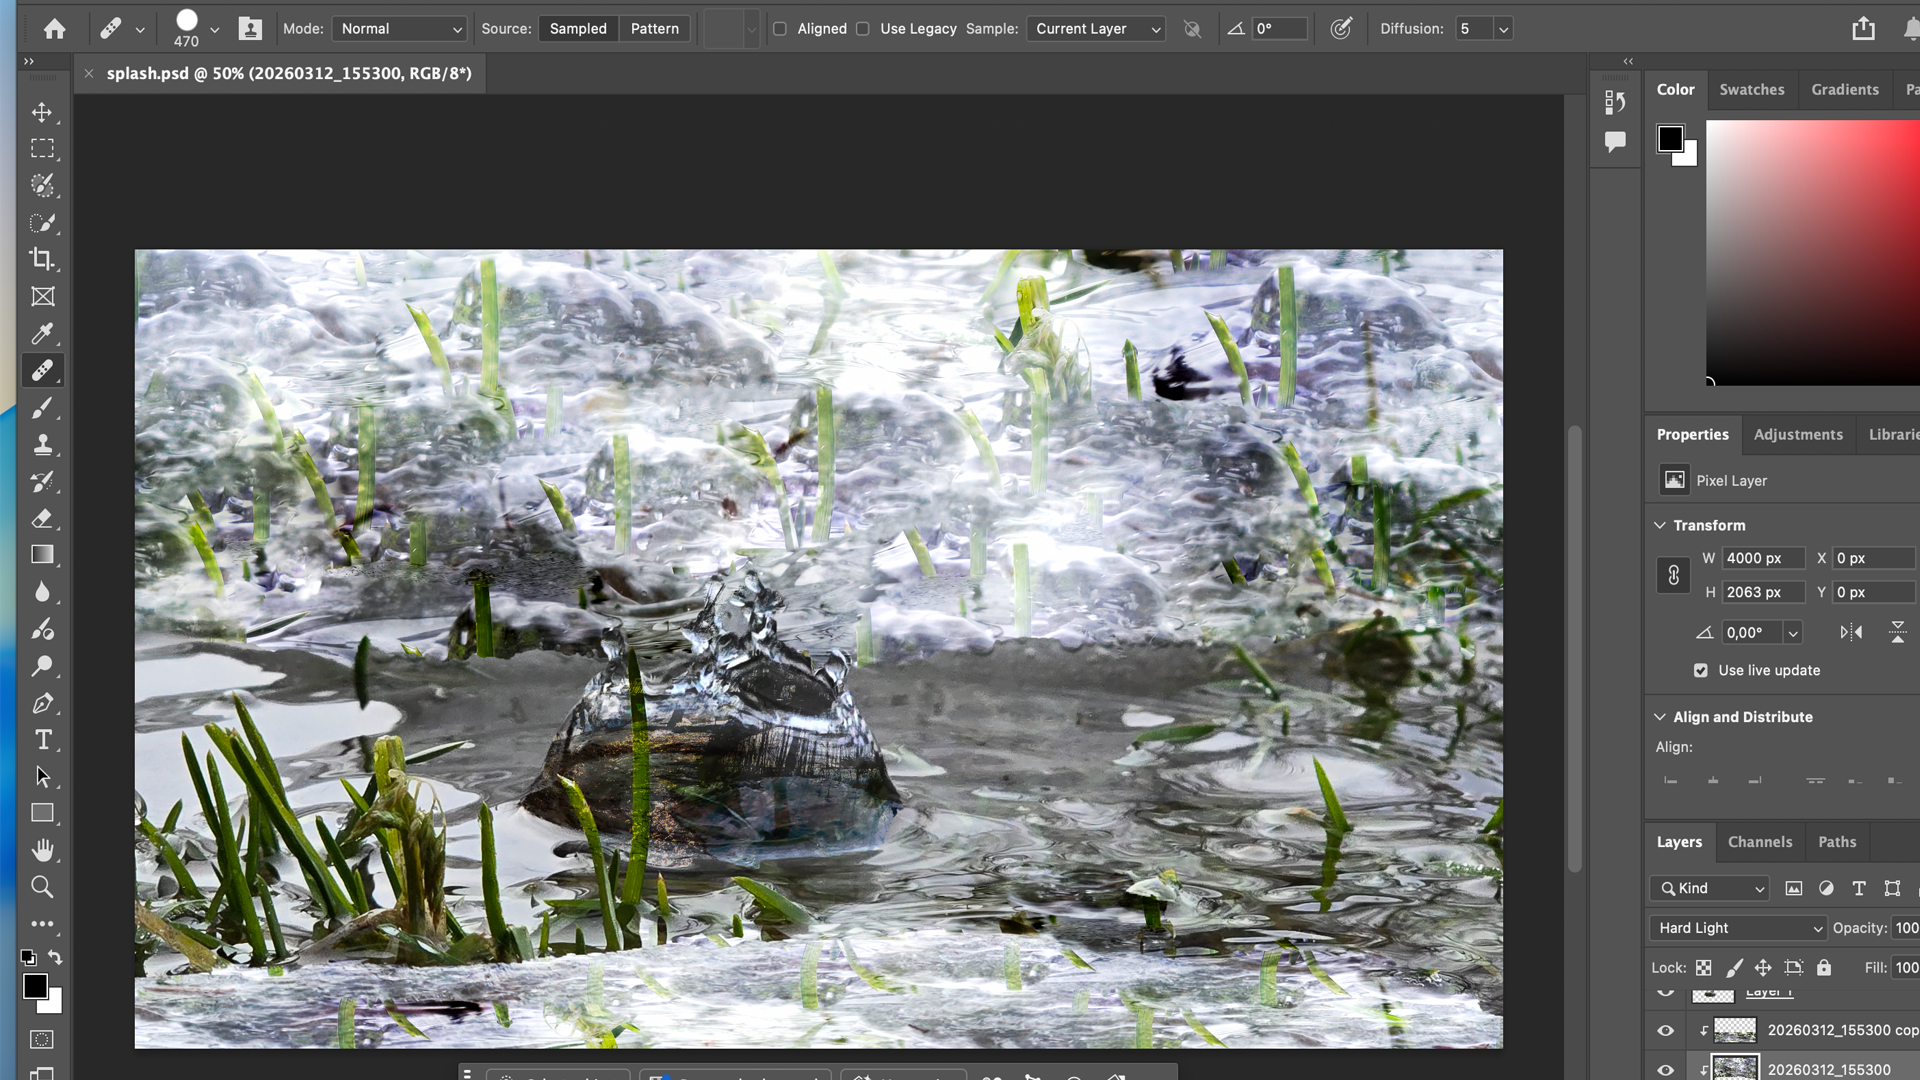Click the Share icon in options bar
Image resolution: width=1920 pixels, height=1080 pixels.
1863,29
